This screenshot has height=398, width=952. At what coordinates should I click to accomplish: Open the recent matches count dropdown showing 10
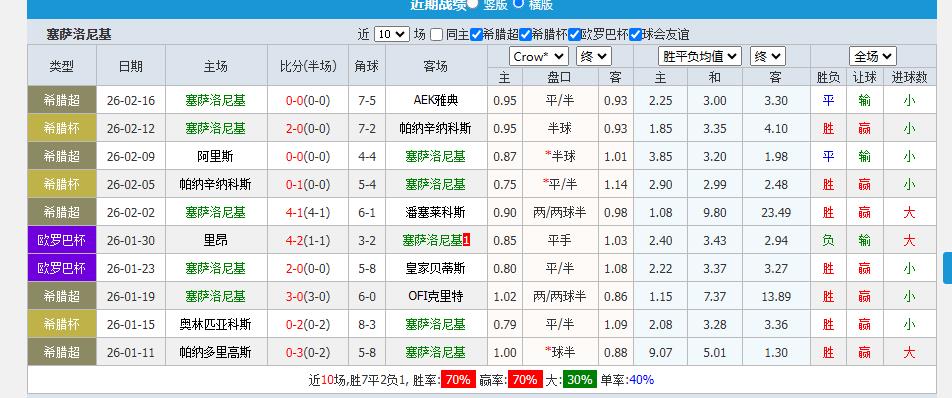[392, 35]
